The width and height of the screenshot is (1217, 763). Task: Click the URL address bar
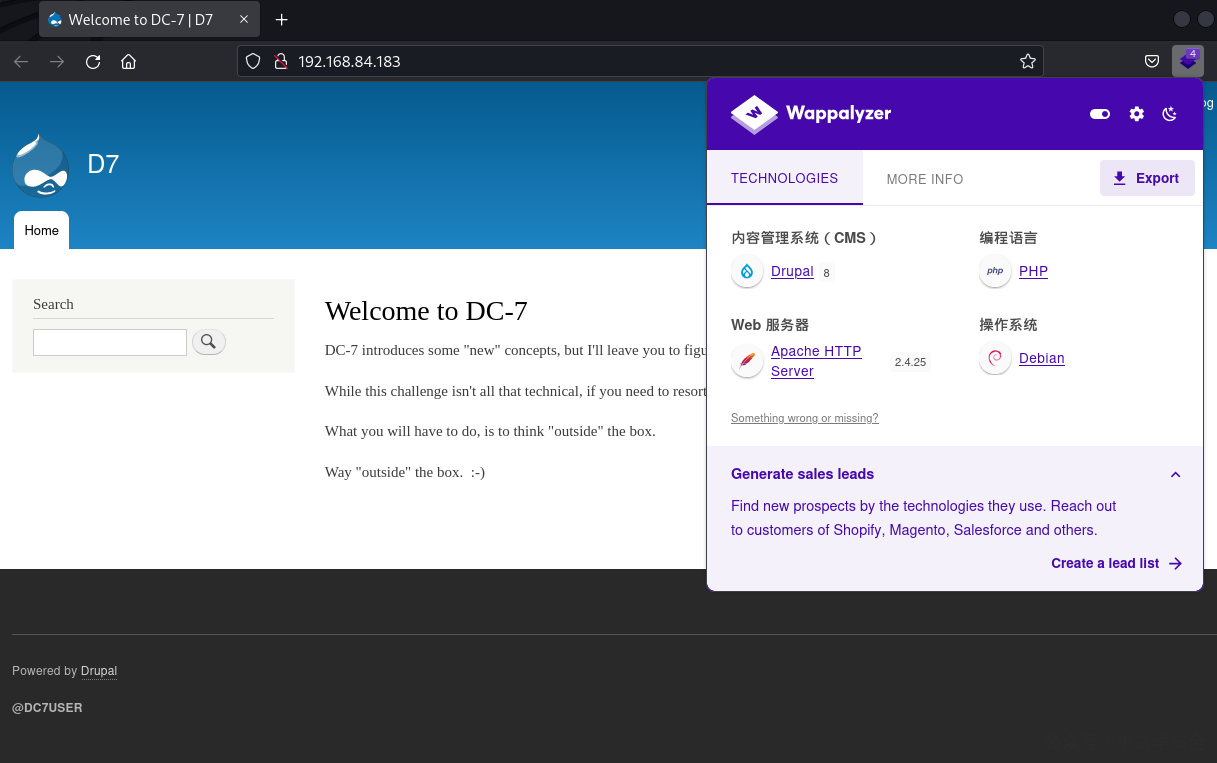[640, 61]
